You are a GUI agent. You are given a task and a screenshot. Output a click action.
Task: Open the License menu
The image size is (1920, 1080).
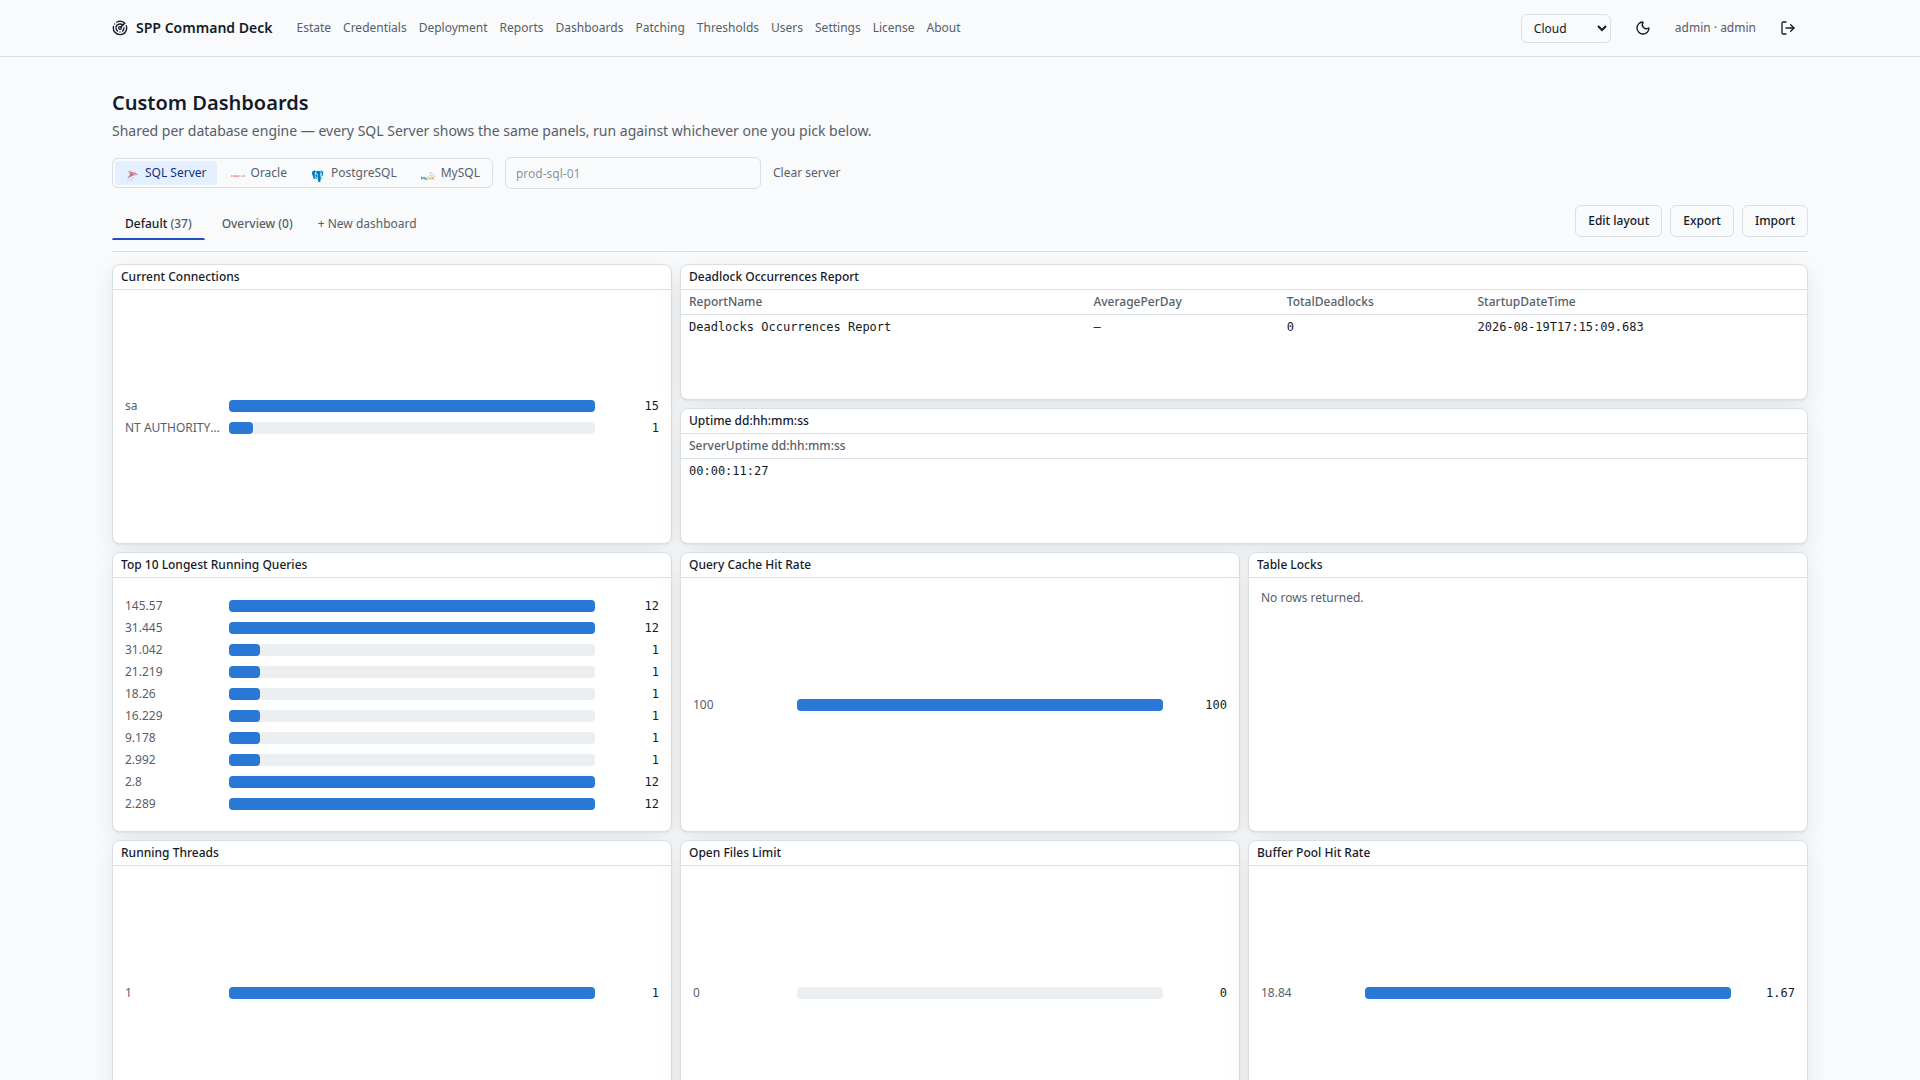pyautogui.click(x=893, y=28)
